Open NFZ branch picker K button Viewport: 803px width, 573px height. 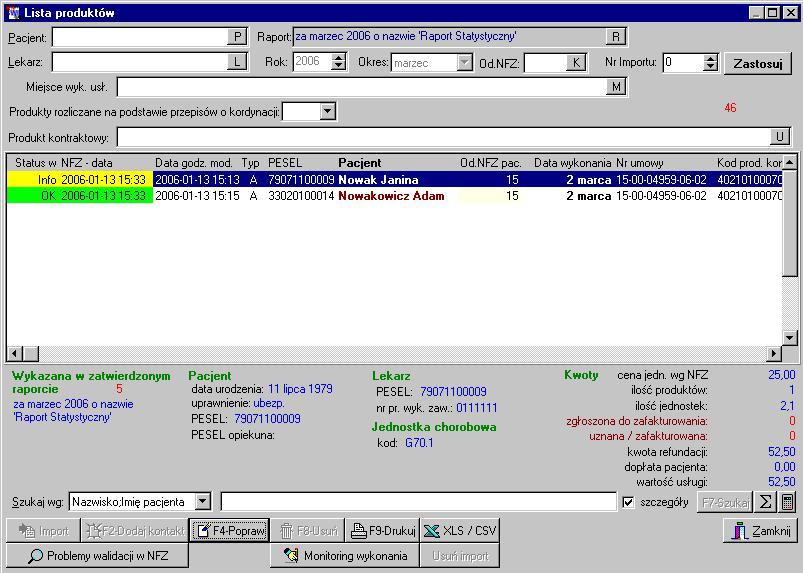tap(576, 62)
